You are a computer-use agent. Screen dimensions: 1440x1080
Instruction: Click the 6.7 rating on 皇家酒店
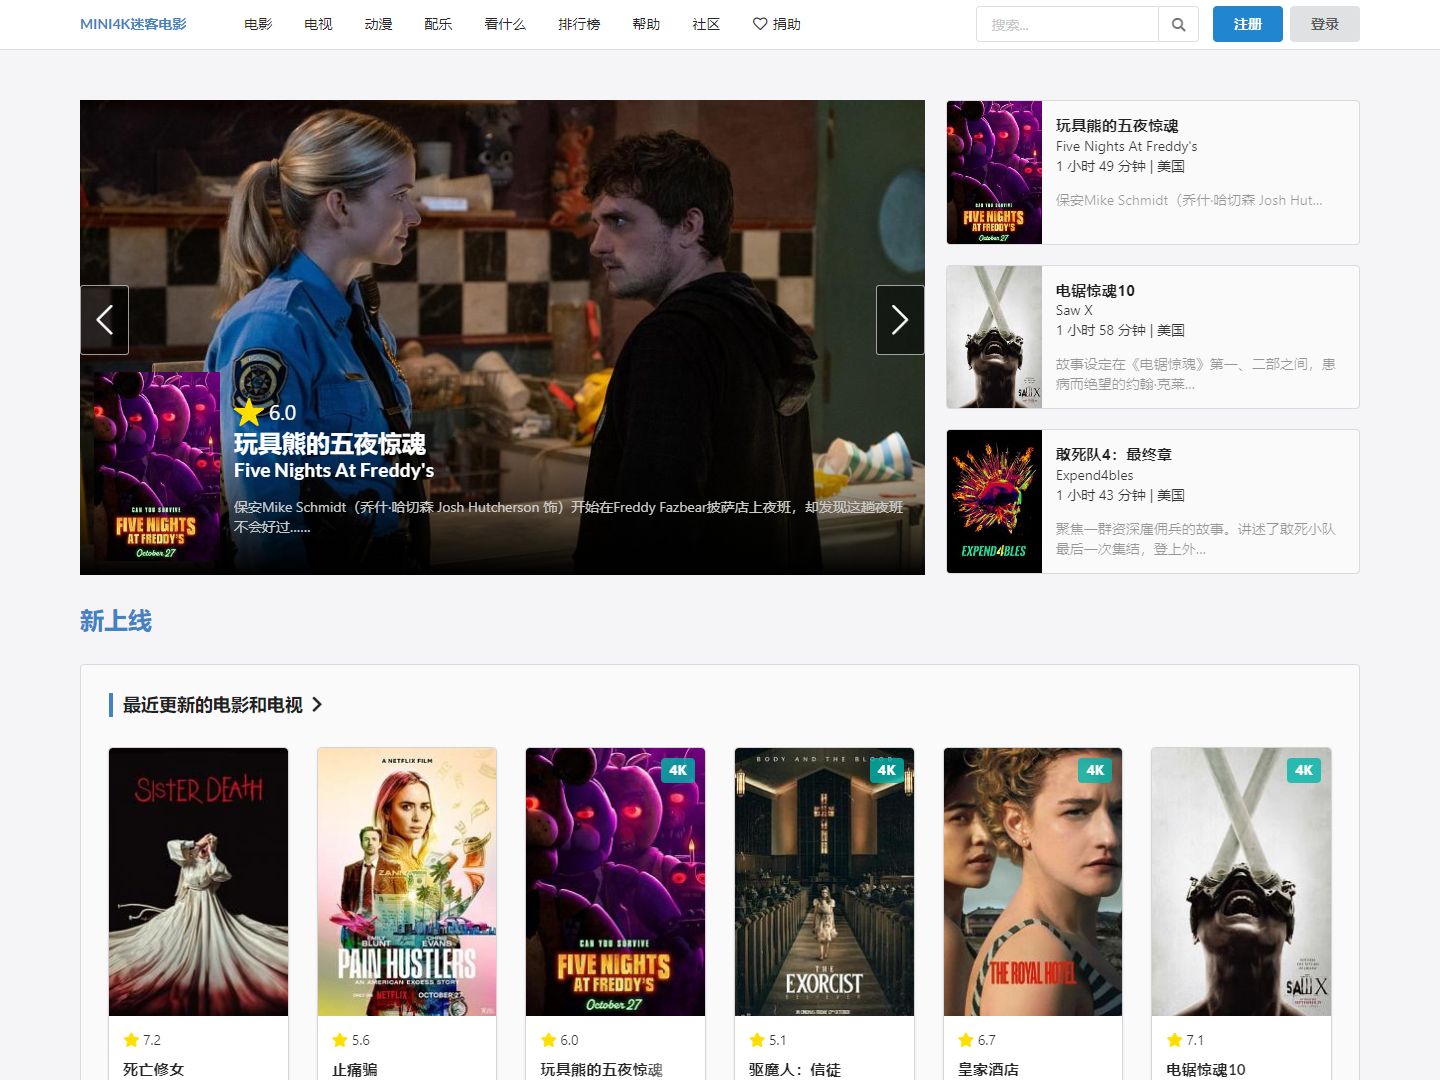[987, 1040]
